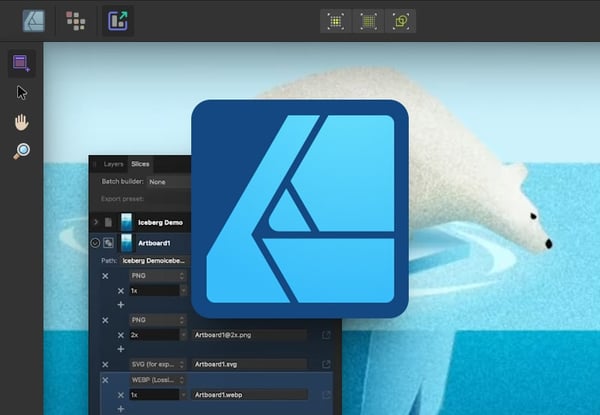600x415 pixels.
Task: Select the Iceberg Demo thumbnail
Action: (126, 222)
